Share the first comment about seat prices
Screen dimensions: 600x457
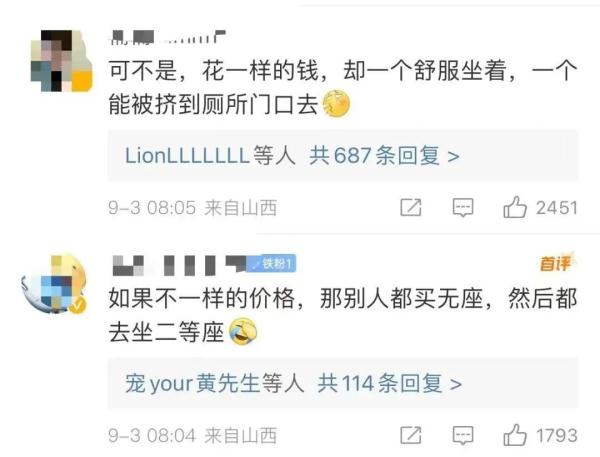click(411, 208)
